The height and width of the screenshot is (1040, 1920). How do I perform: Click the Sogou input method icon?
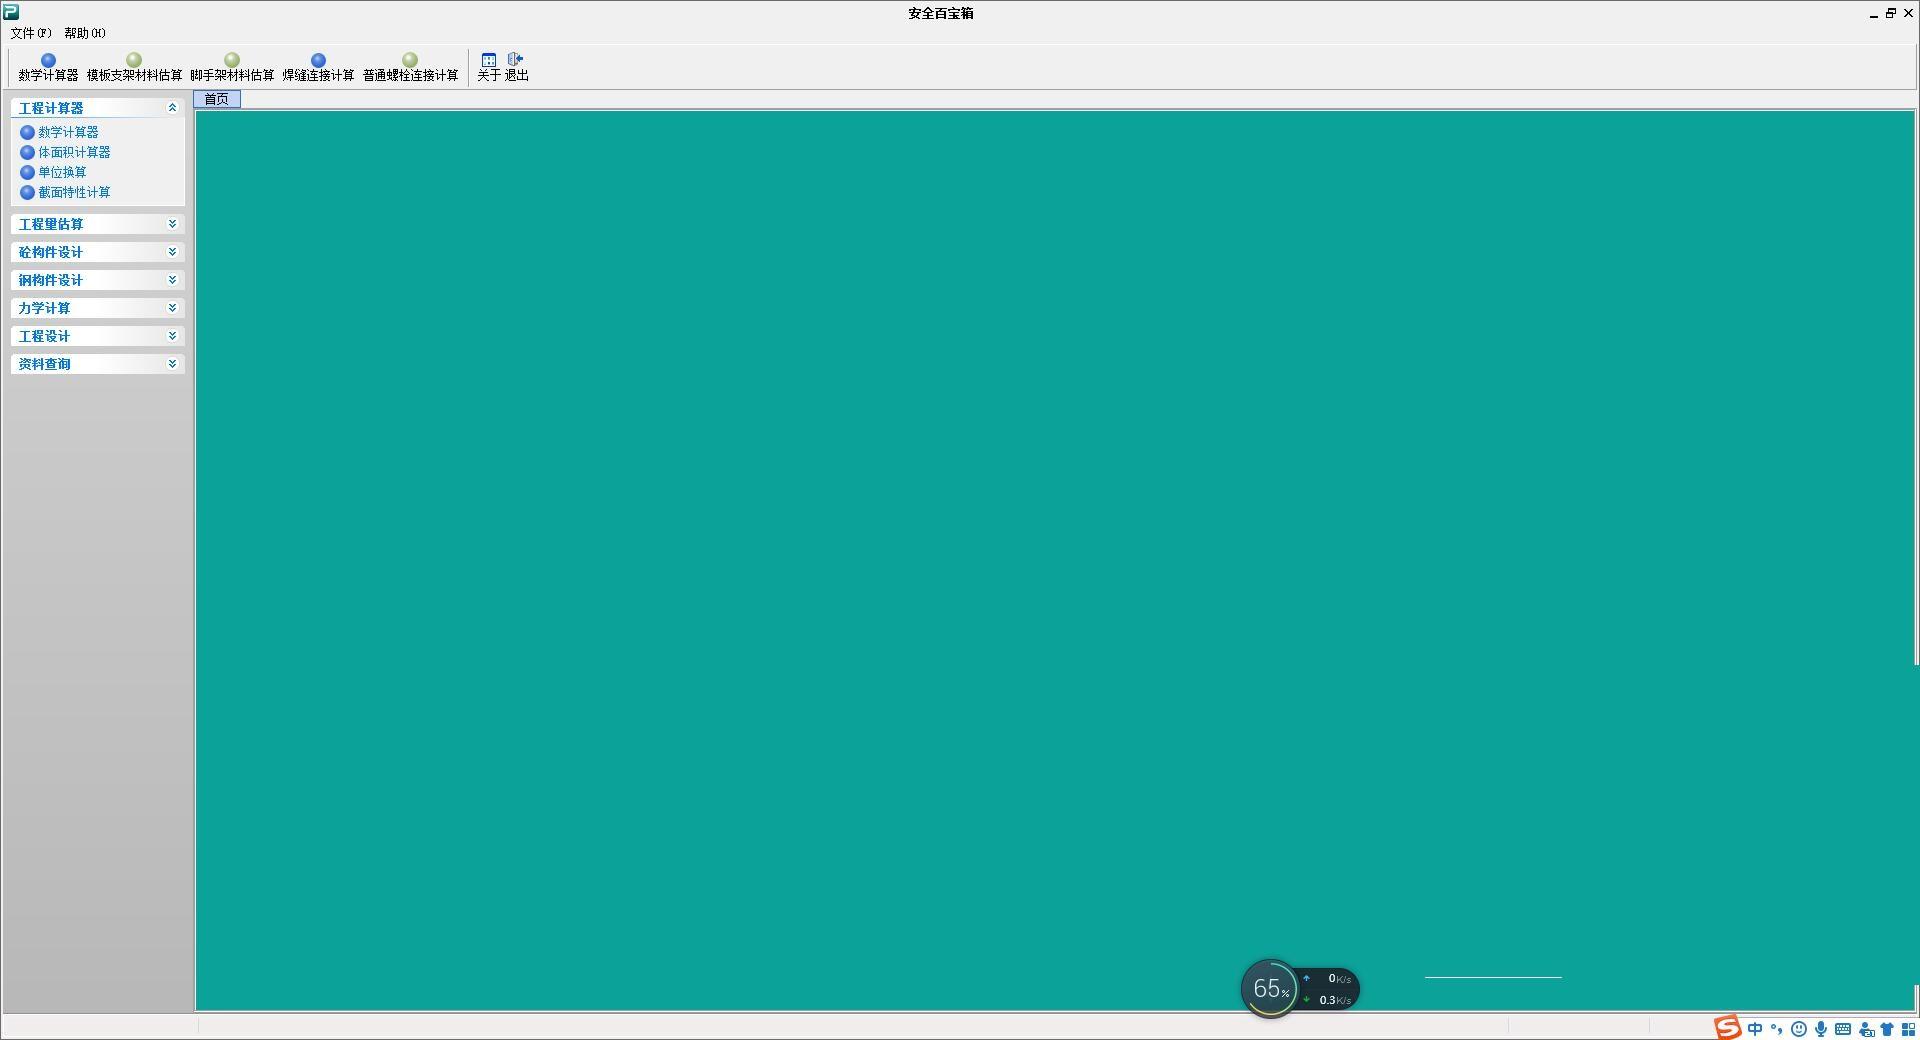coord(1727,1028)
